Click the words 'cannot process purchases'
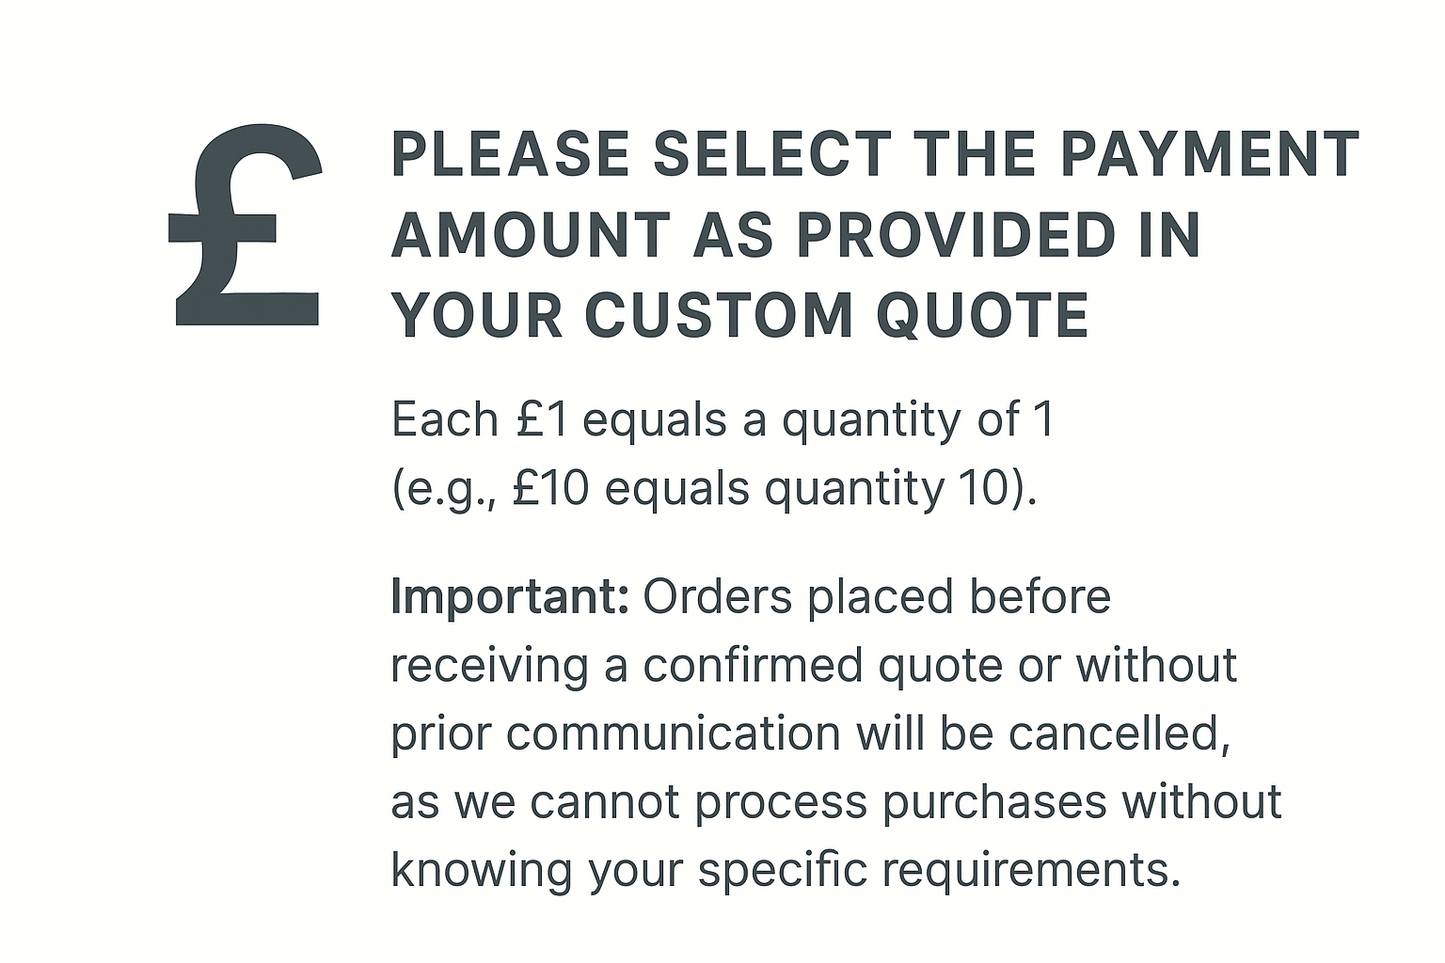The width and height of the screenshot is (1445, 963). 818,802
